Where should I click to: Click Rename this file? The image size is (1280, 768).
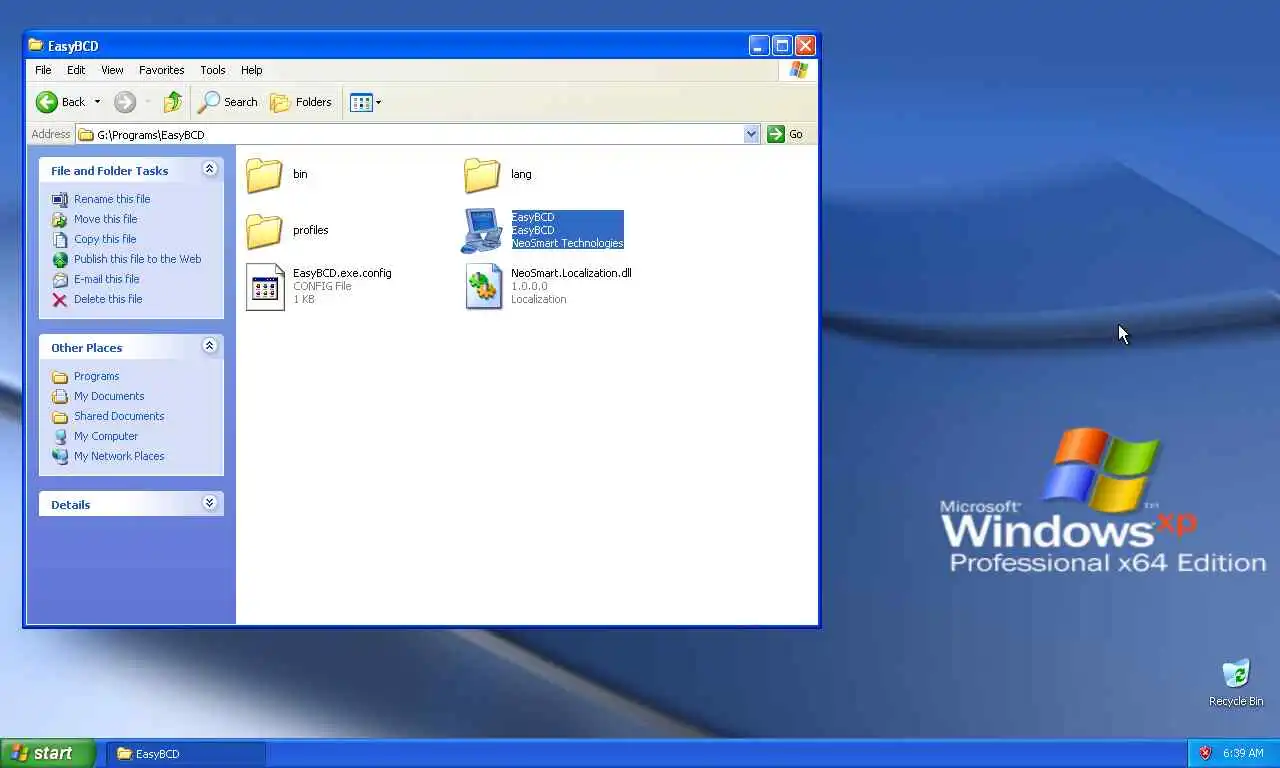tap(112, 199)
